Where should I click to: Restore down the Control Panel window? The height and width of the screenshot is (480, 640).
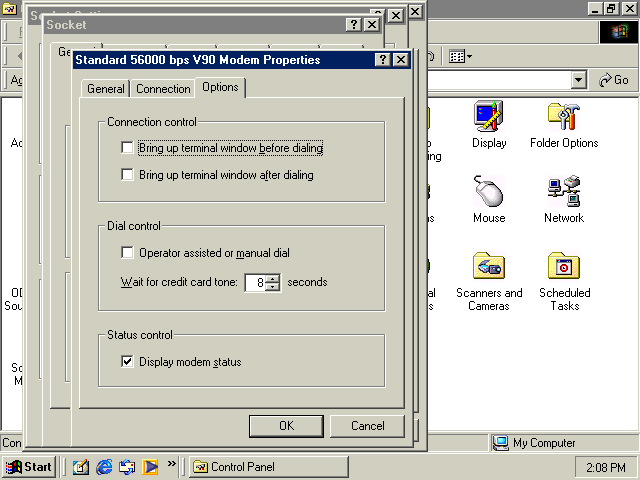[x=611, y=9]
